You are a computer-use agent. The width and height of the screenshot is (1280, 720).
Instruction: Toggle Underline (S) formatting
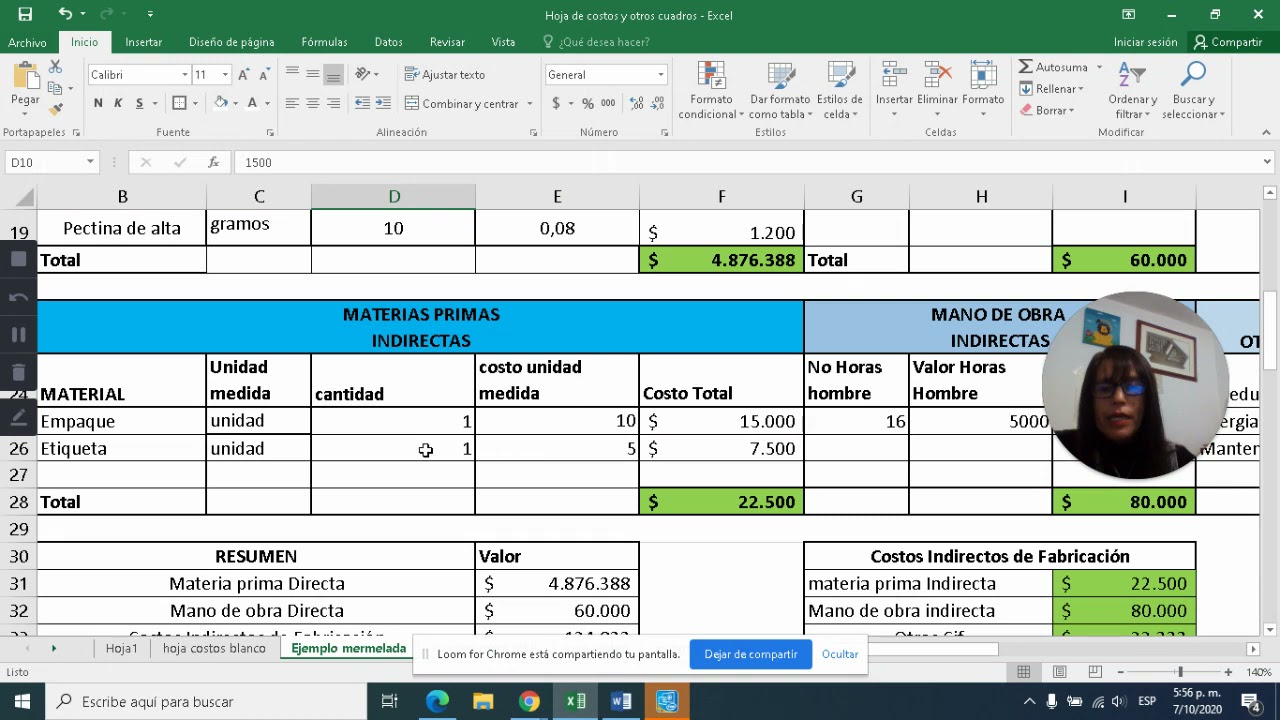(139, 103)
